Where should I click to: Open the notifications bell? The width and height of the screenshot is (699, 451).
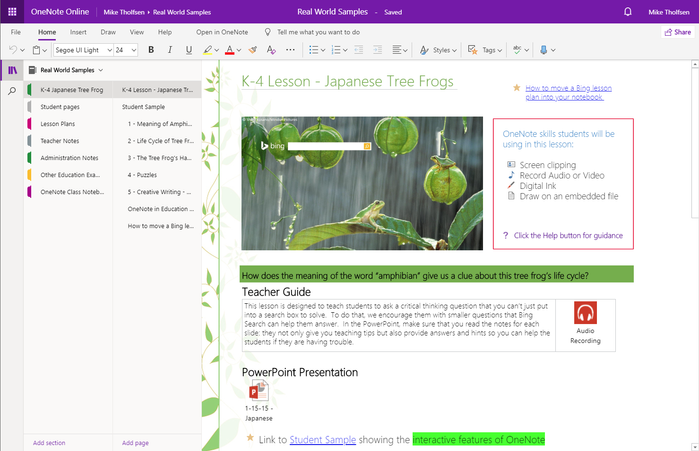tap(628, 12)
